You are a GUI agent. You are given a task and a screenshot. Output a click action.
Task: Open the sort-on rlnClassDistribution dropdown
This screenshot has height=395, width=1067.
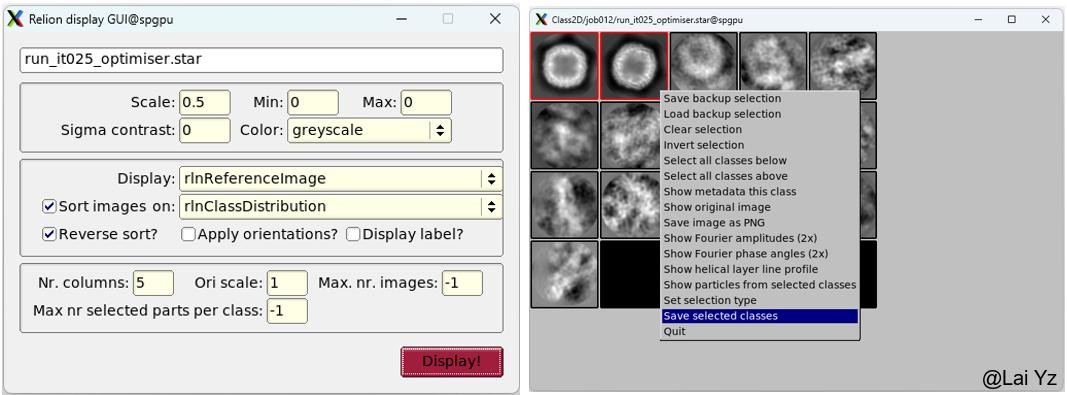(x=341, y=206)
